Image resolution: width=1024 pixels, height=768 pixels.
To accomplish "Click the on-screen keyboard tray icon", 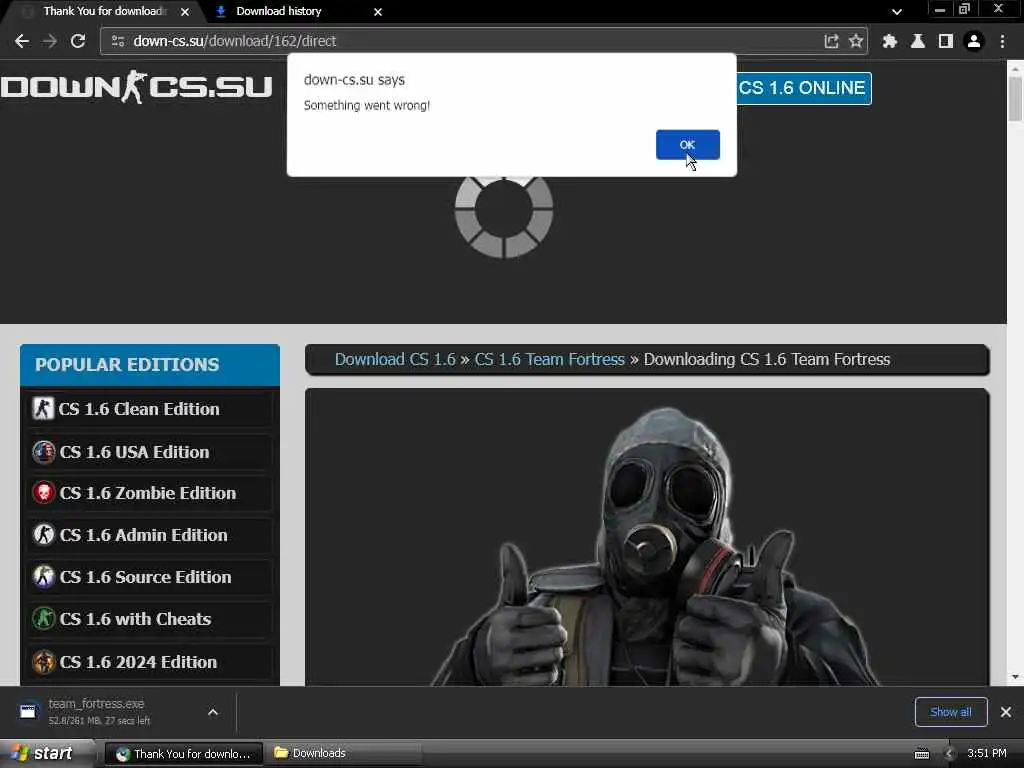I will (921, 754).
